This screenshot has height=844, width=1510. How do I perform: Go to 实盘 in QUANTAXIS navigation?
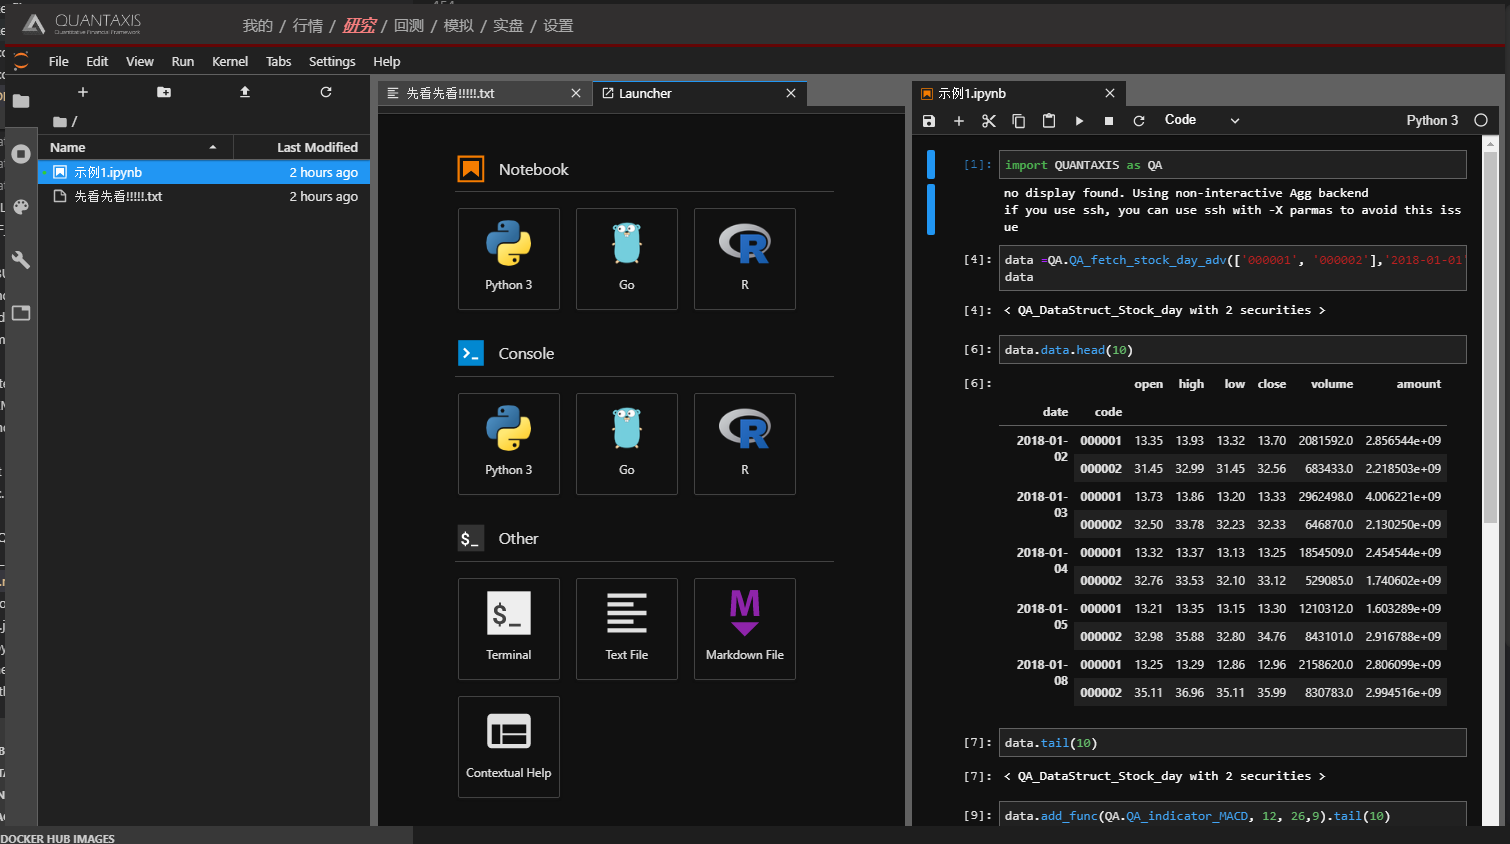click(x=508, y=26)
